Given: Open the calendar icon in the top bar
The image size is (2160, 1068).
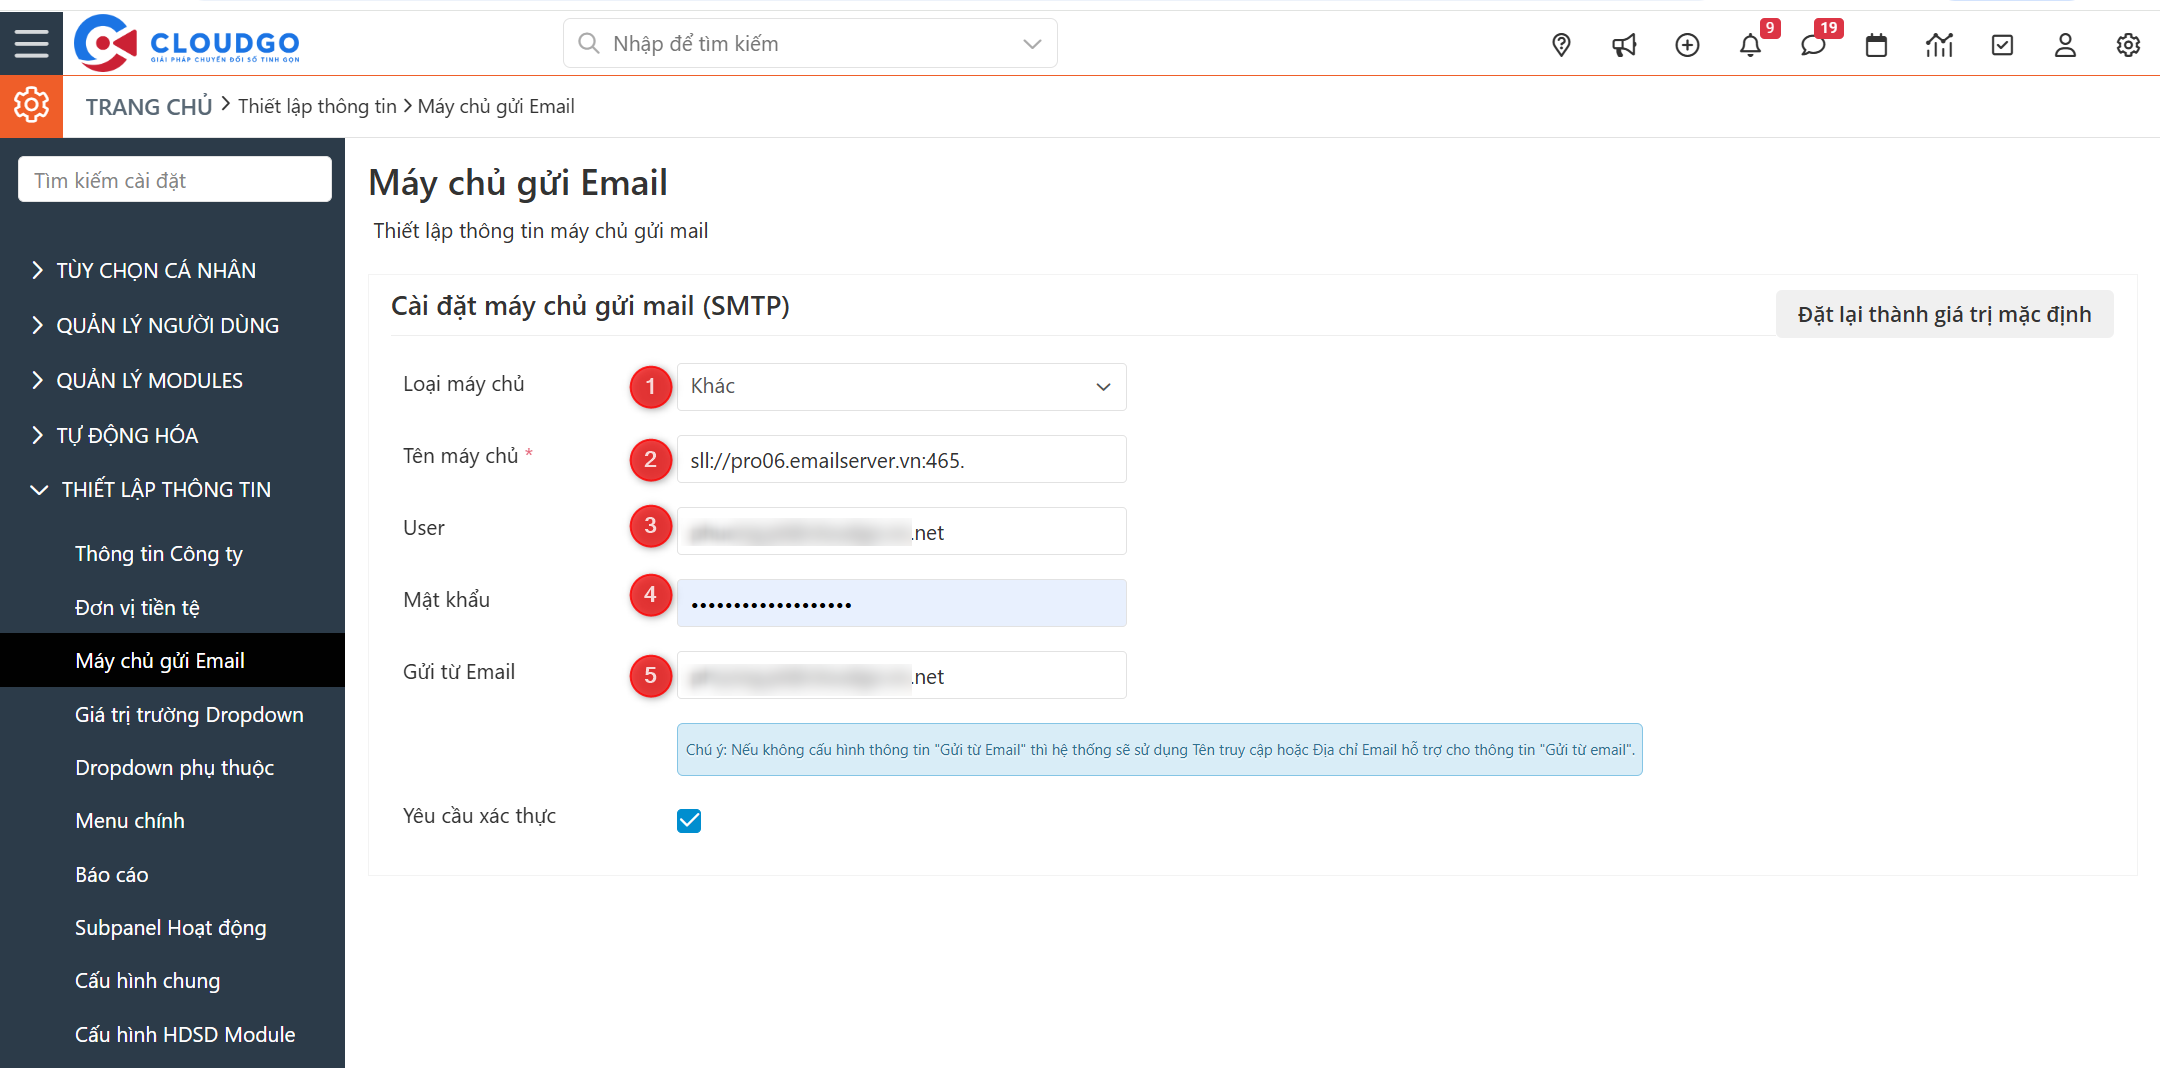Looking at the screenshot, I should [x=1876, y=44].
